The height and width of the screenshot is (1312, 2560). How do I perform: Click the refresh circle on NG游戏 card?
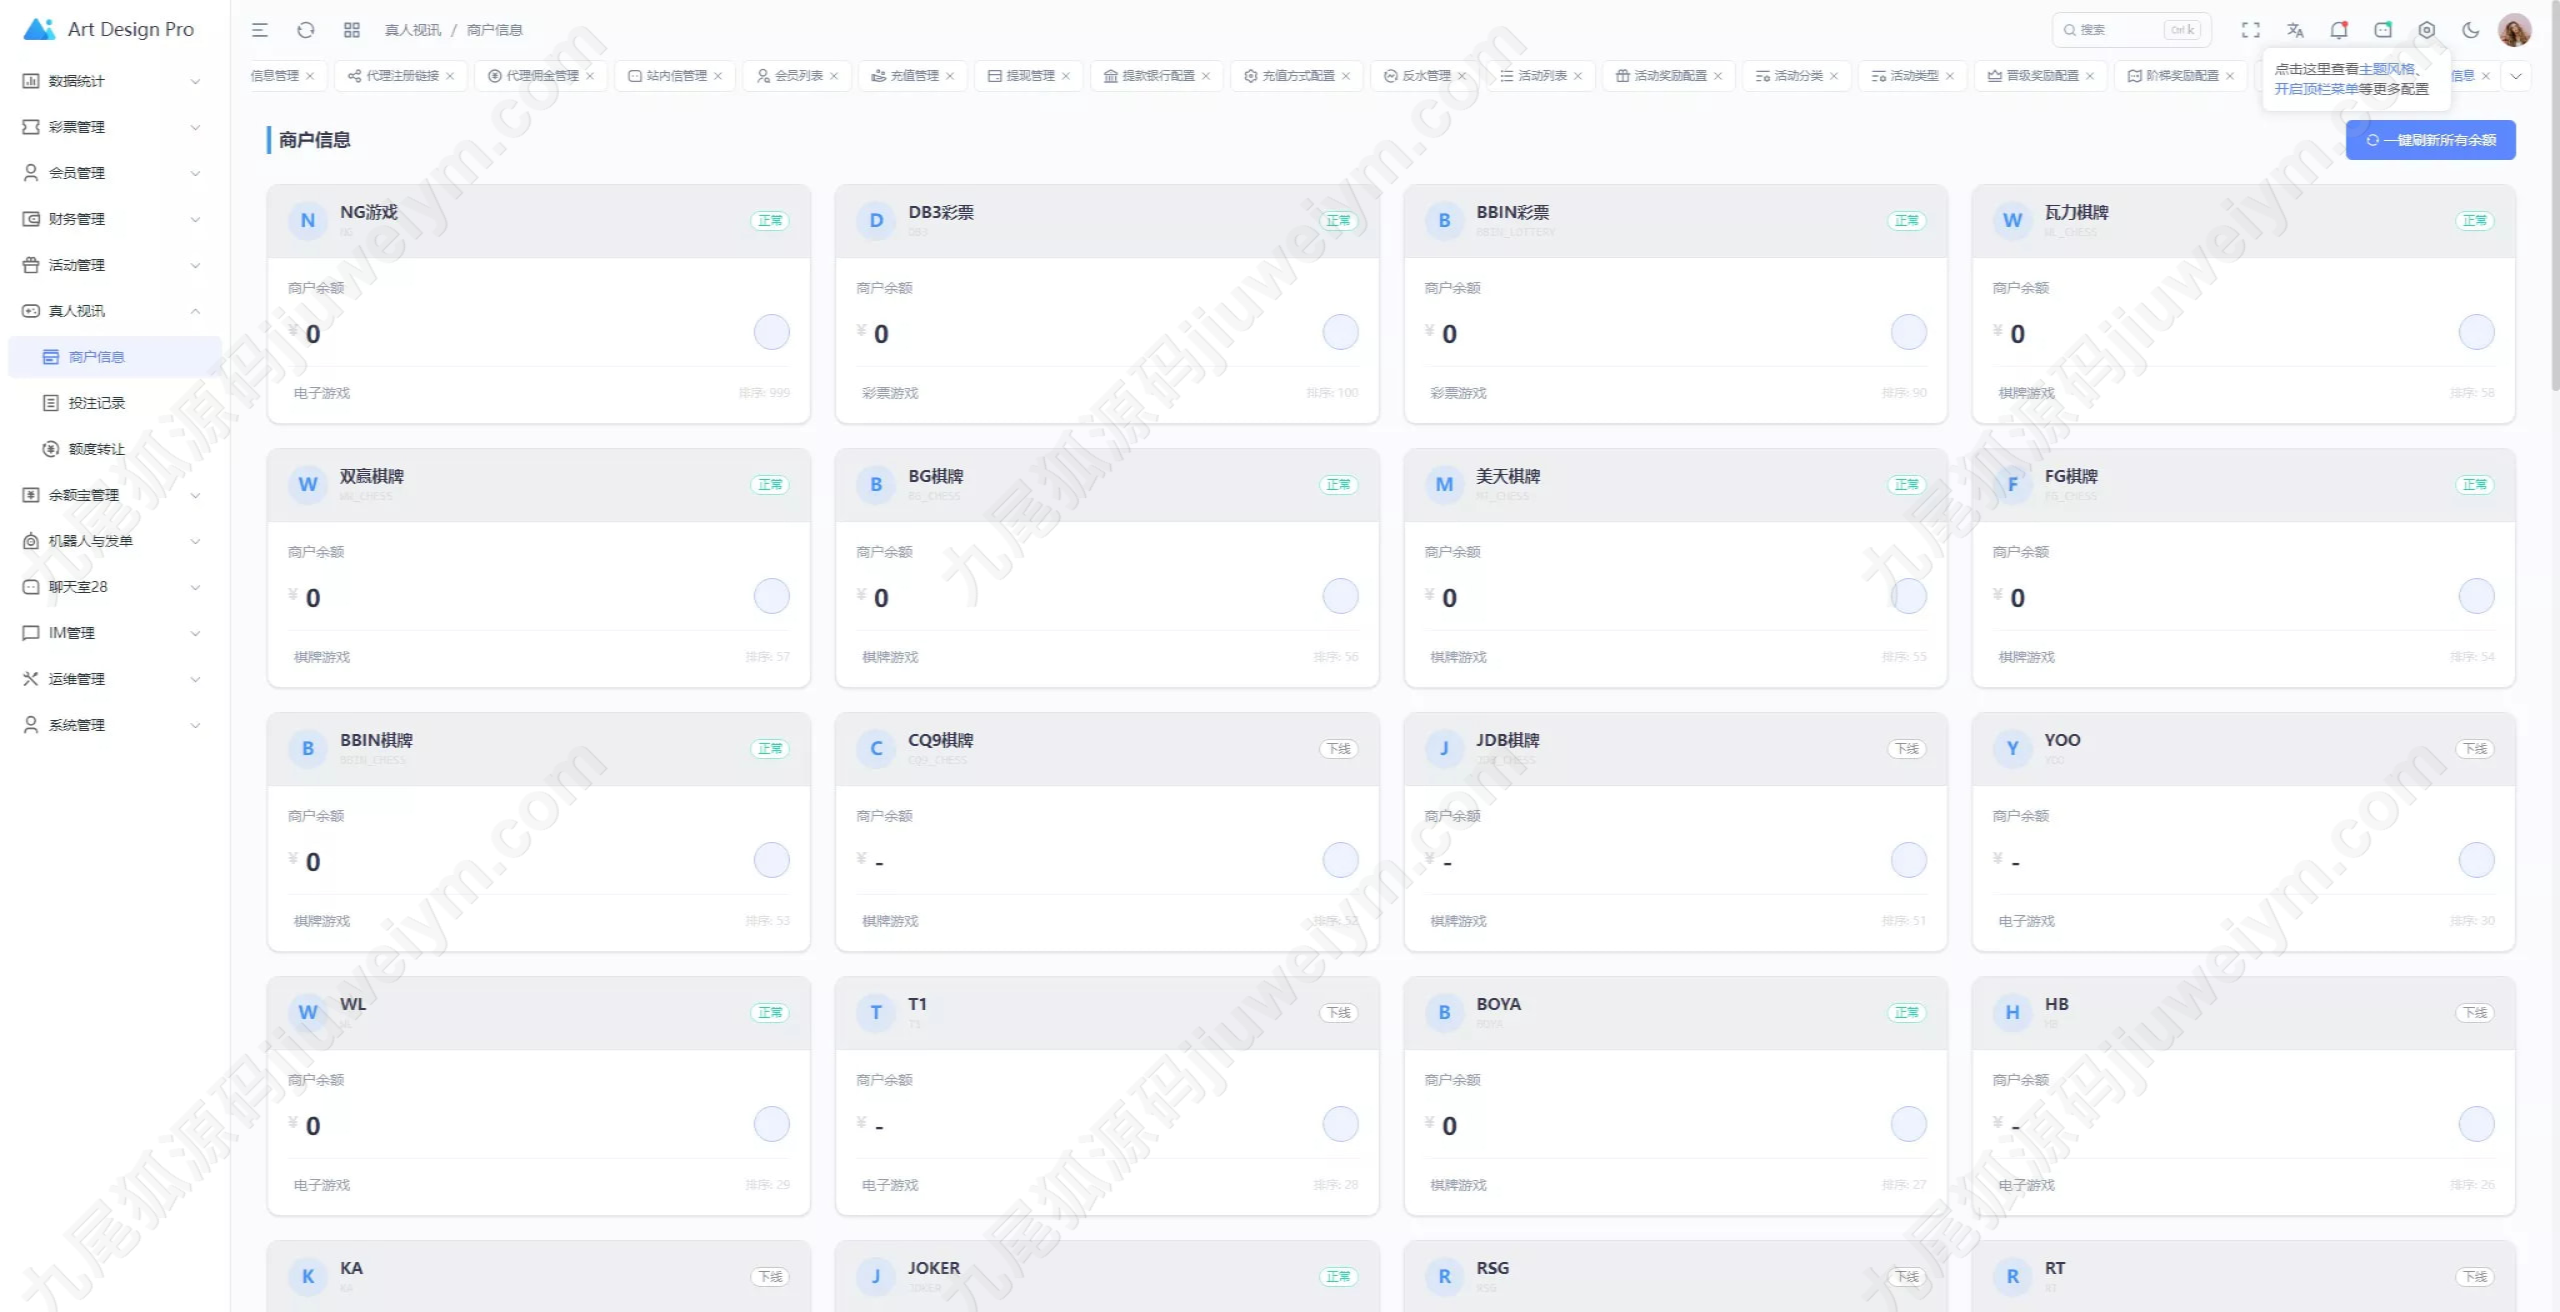pyautogui.click(x=771, y=332)
